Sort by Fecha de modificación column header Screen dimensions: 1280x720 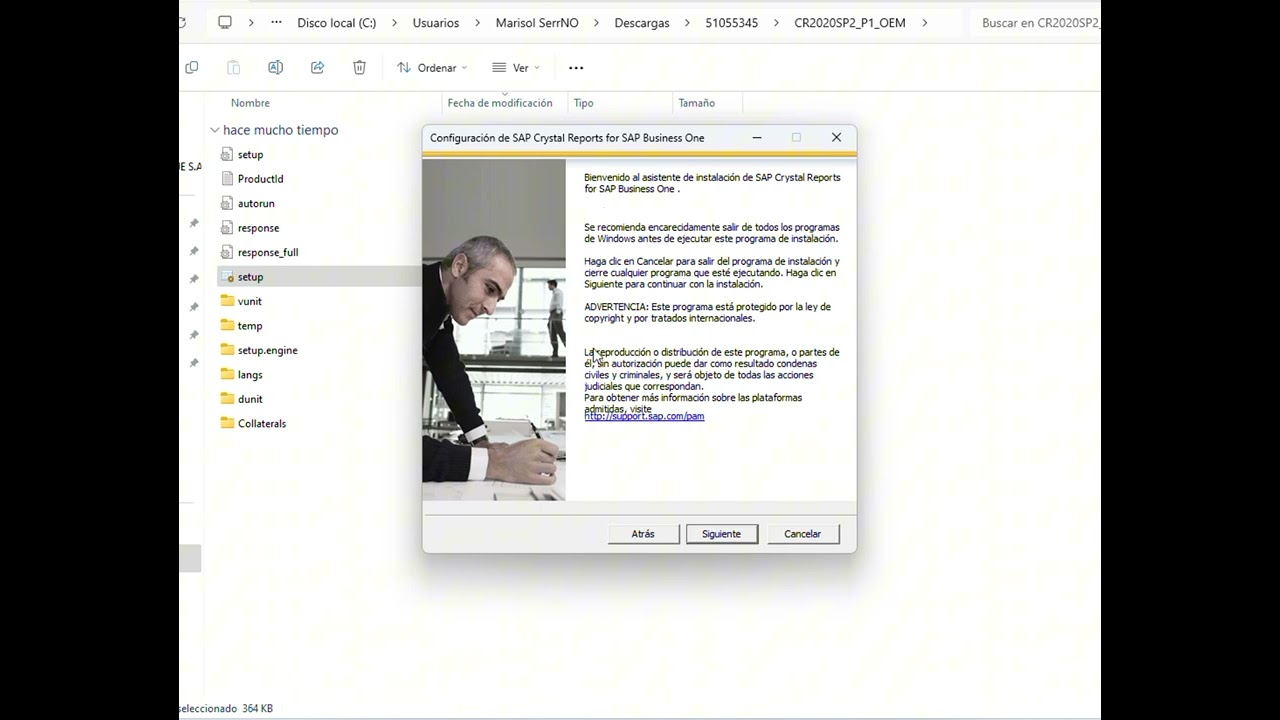click(x=500, y=103)
